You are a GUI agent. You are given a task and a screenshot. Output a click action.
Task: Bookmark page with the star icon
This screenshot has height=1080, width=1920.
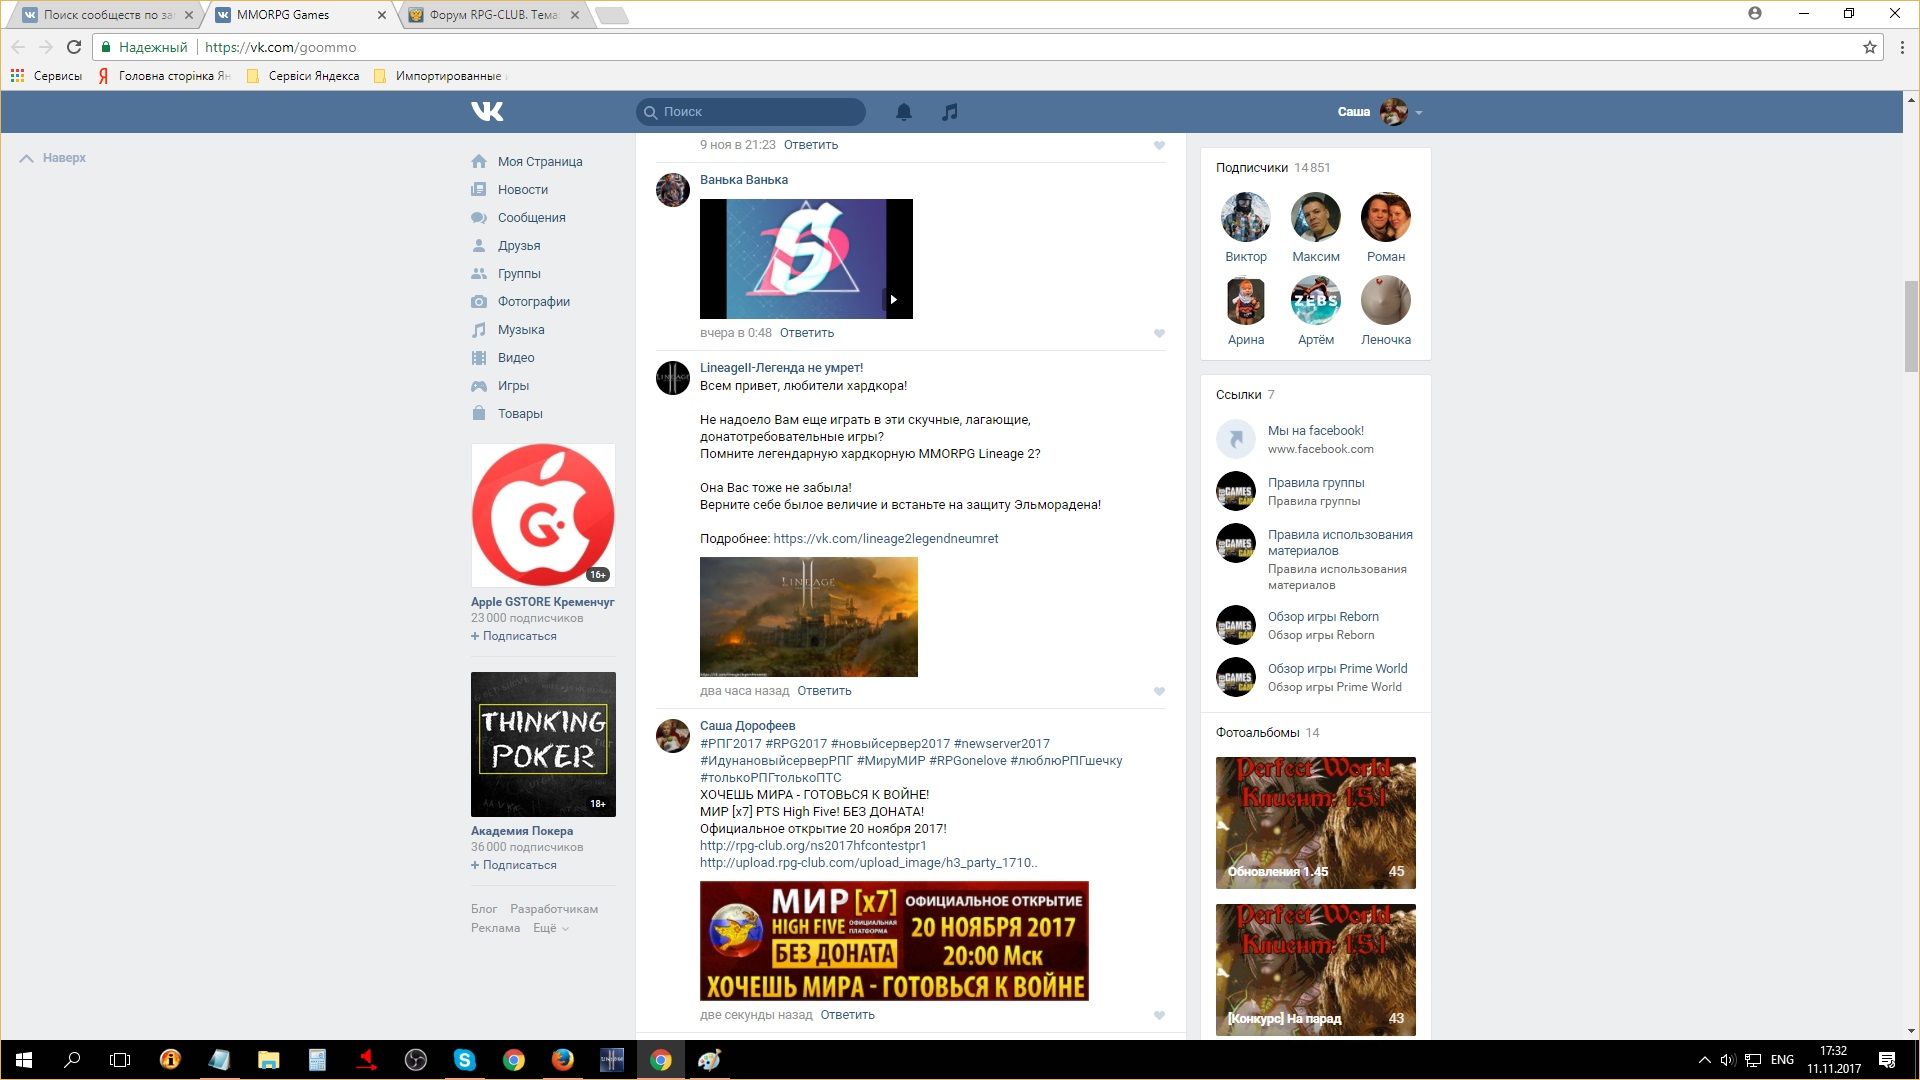pos(1869,47)
